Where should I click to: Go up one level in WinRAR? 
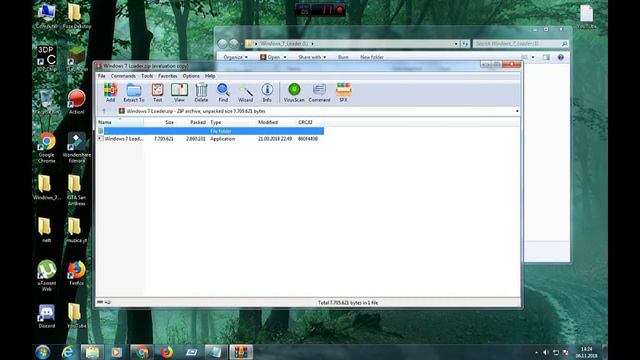click(104, 111)
